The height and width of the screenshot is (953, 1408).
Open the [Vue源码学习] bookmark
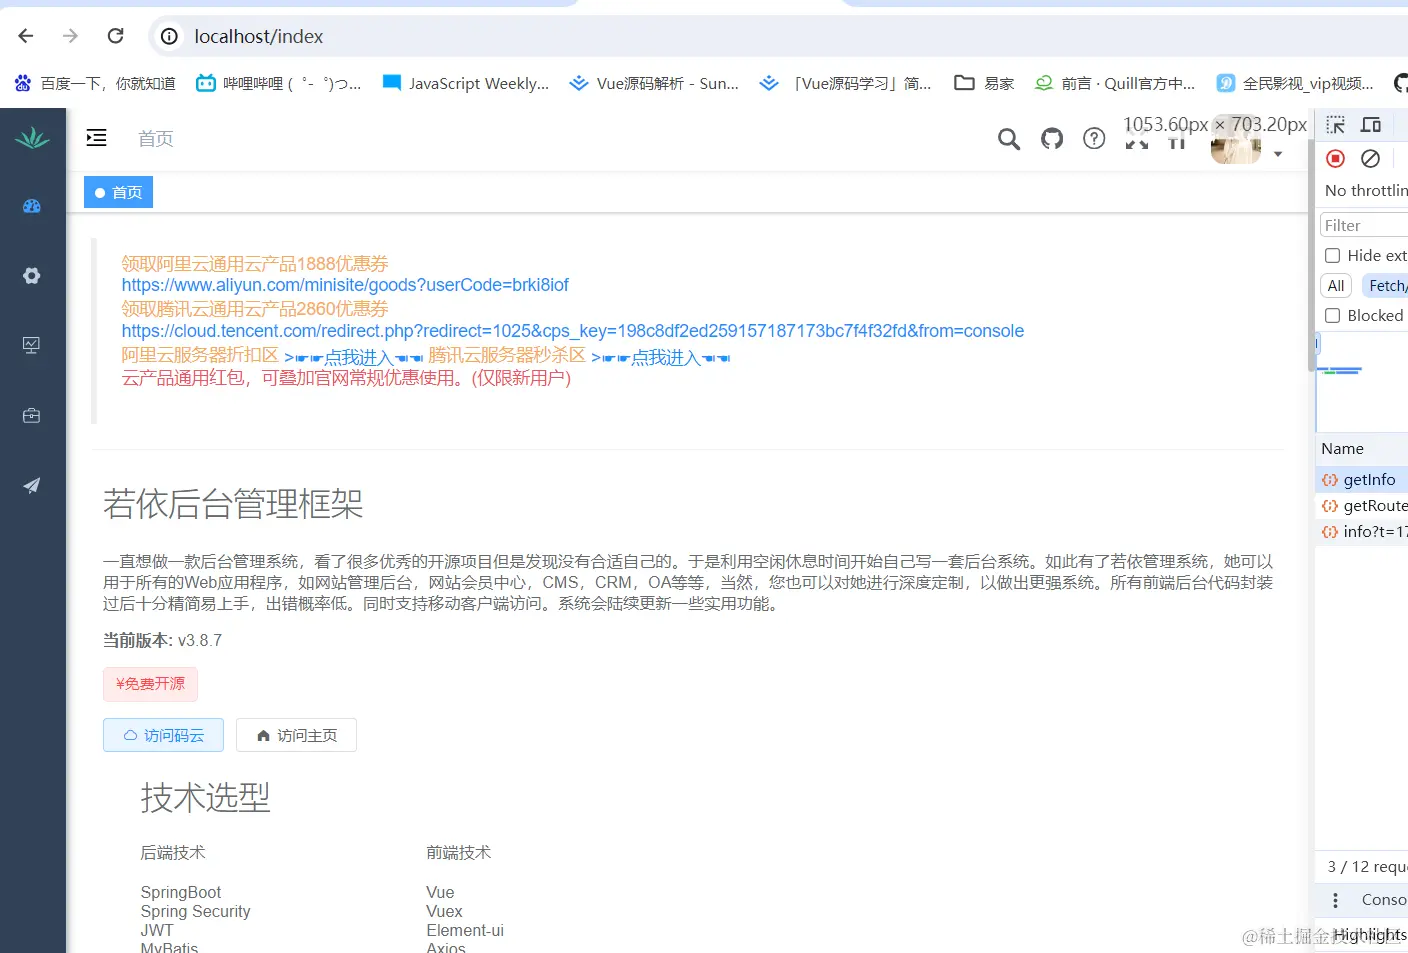(845, 83)
